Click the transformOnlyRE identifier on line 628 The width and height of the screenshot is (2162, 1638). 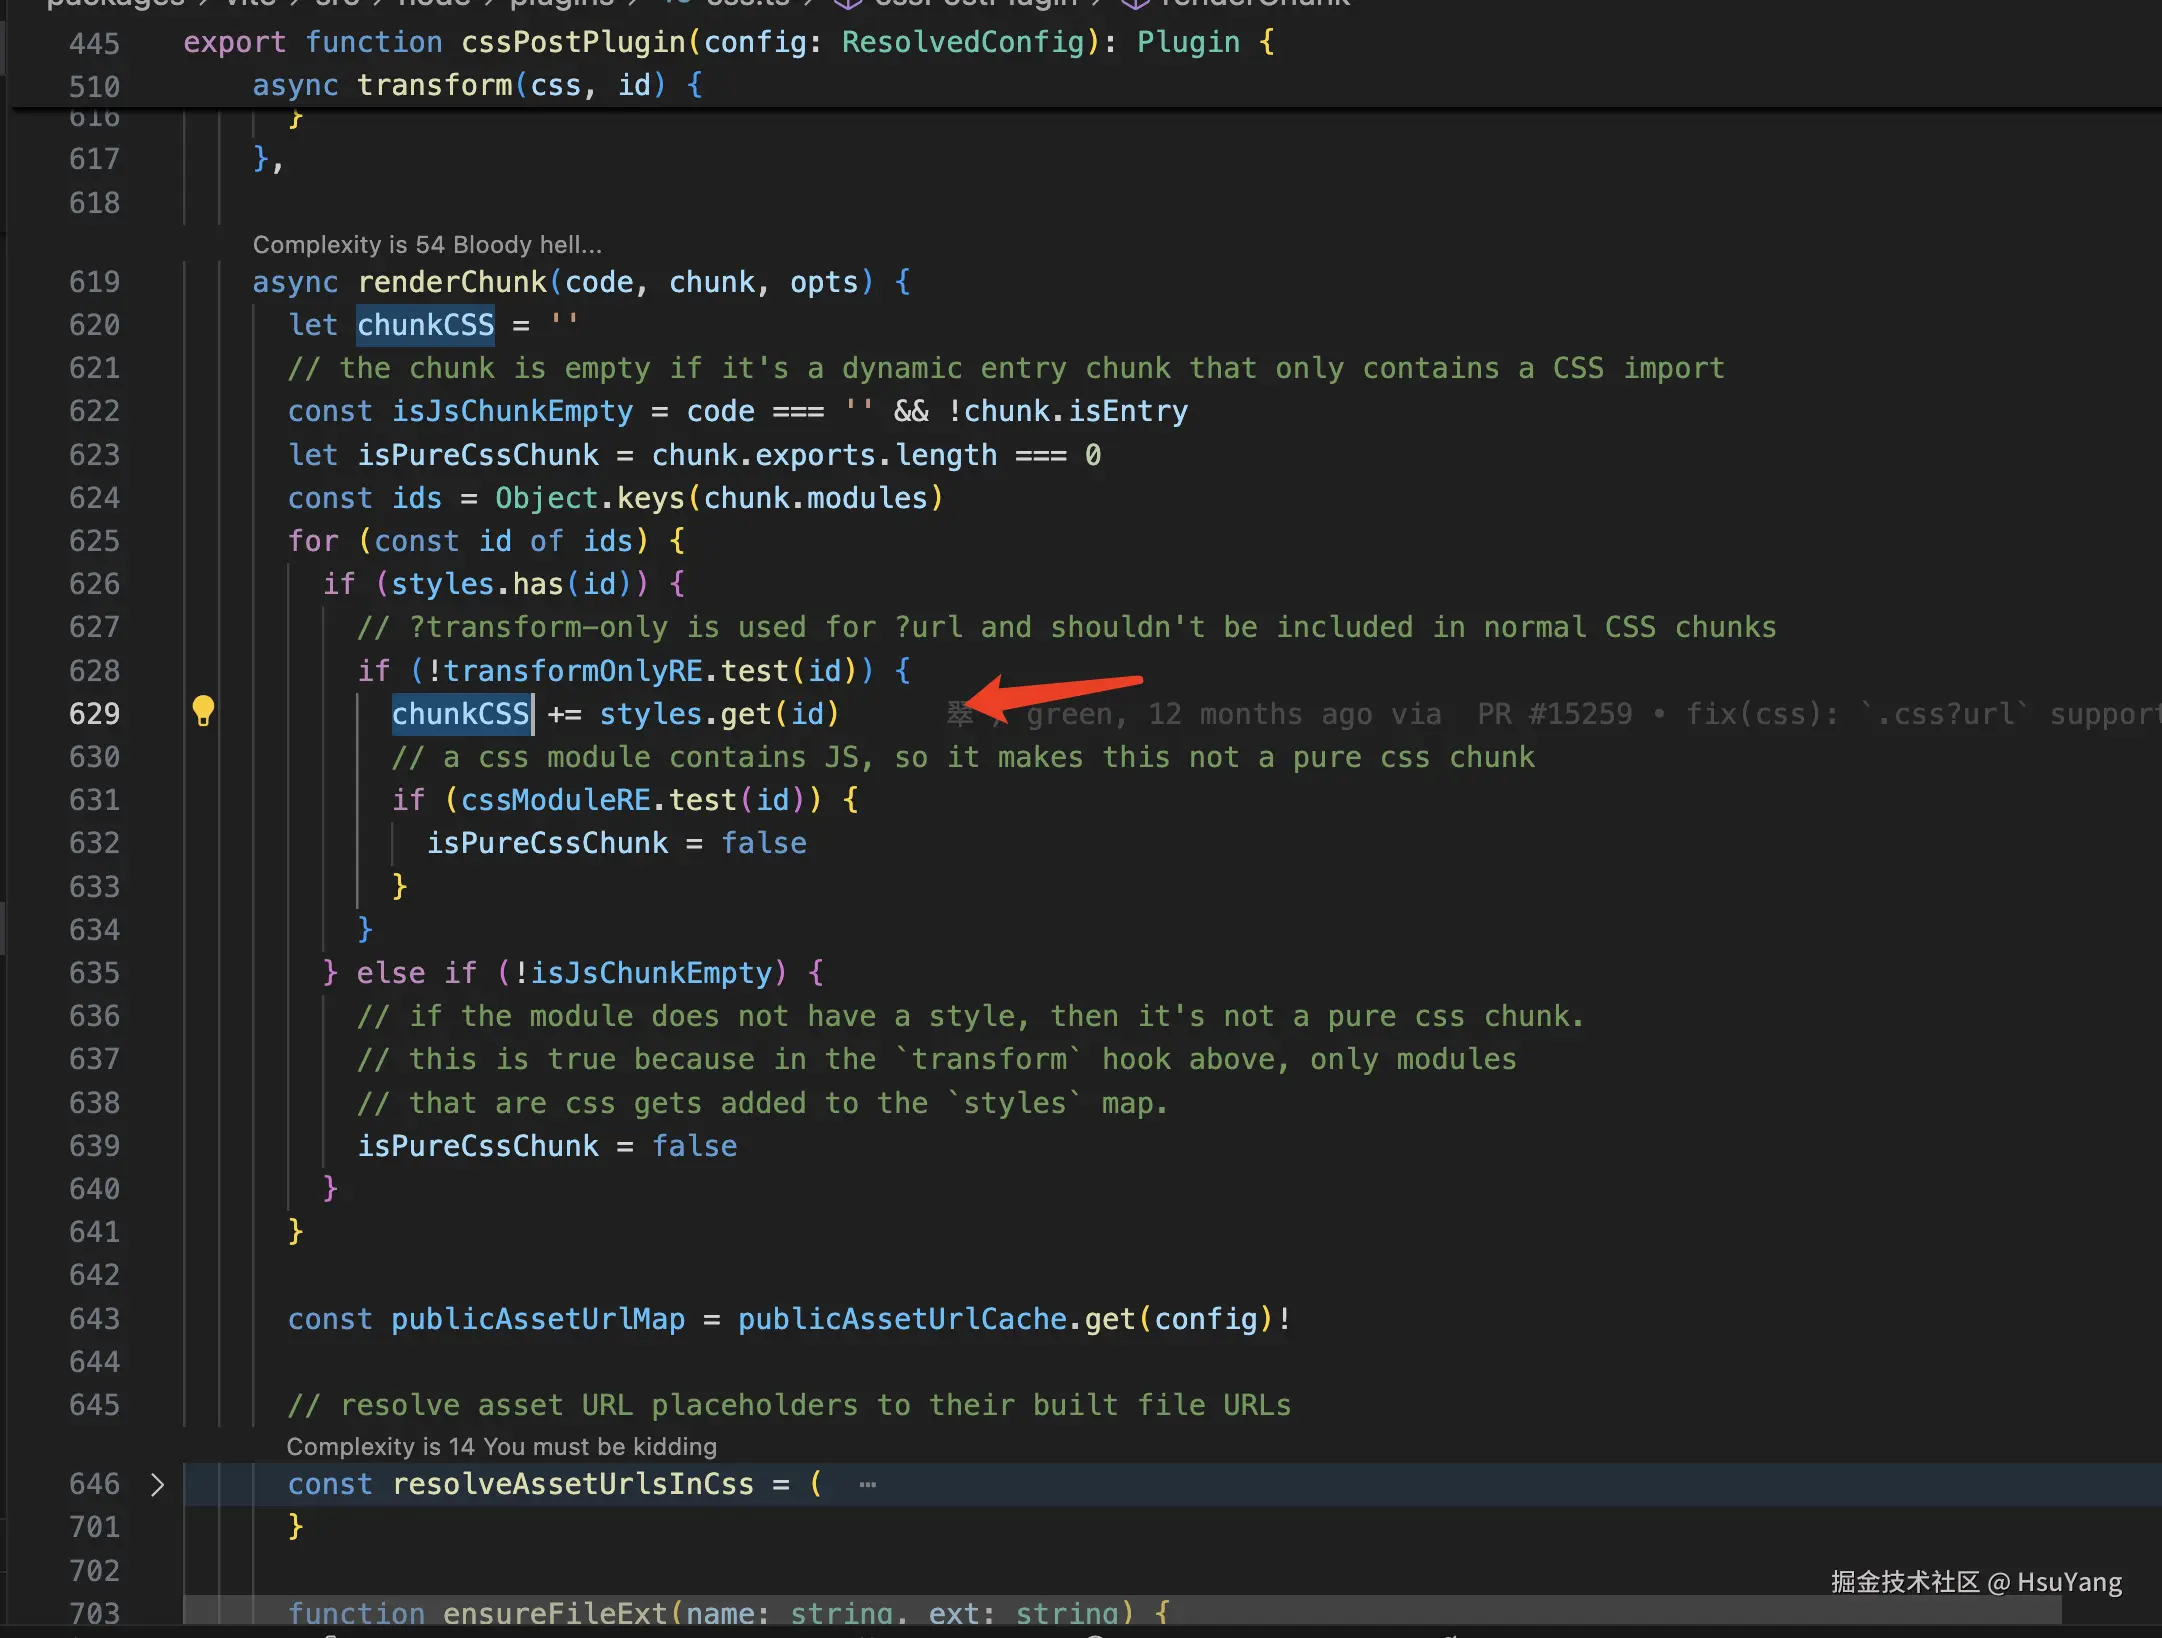(573, 671)
